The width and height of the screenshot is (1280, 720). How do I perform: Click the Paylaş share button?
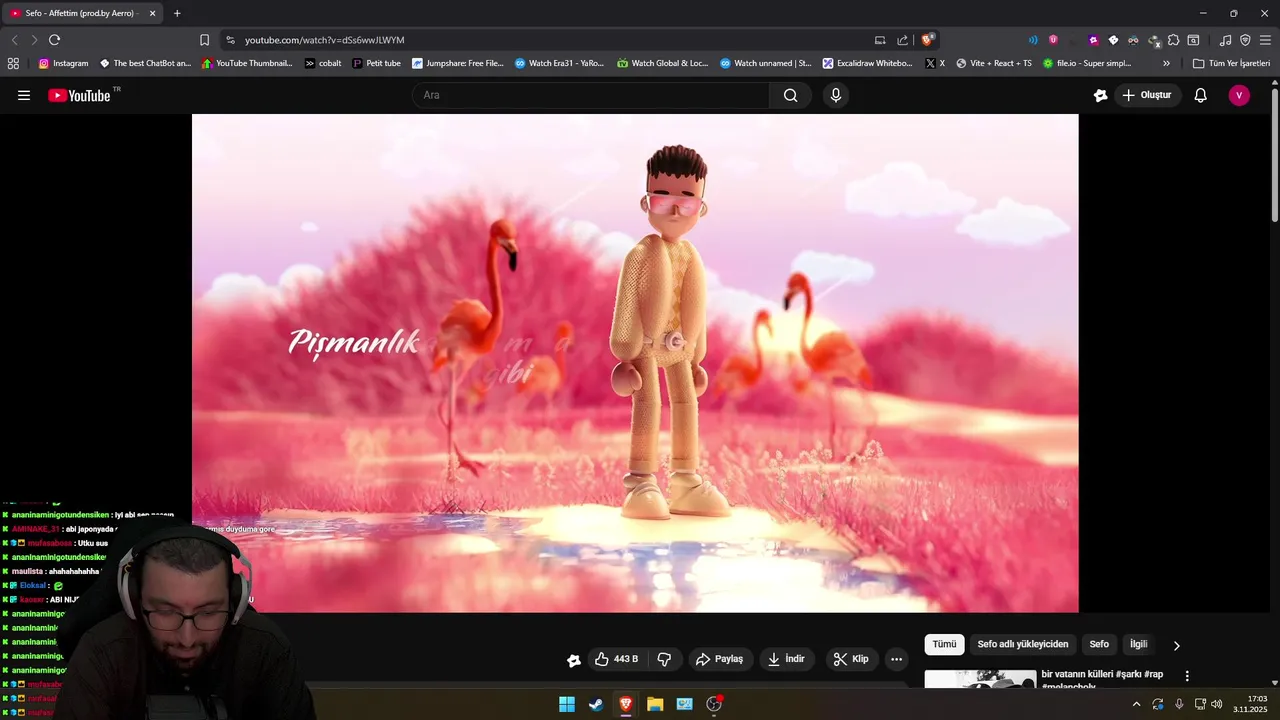click(720, 659)
